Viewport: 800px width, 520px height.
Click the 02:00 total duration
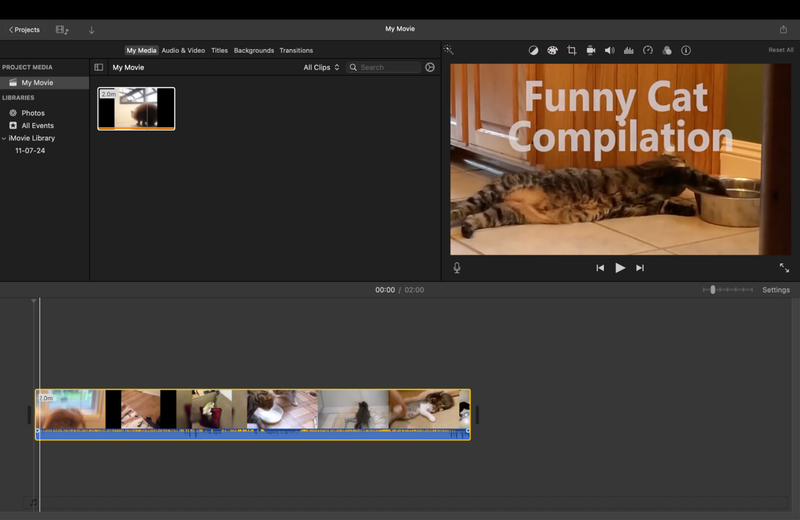click(x=414, y=290)
